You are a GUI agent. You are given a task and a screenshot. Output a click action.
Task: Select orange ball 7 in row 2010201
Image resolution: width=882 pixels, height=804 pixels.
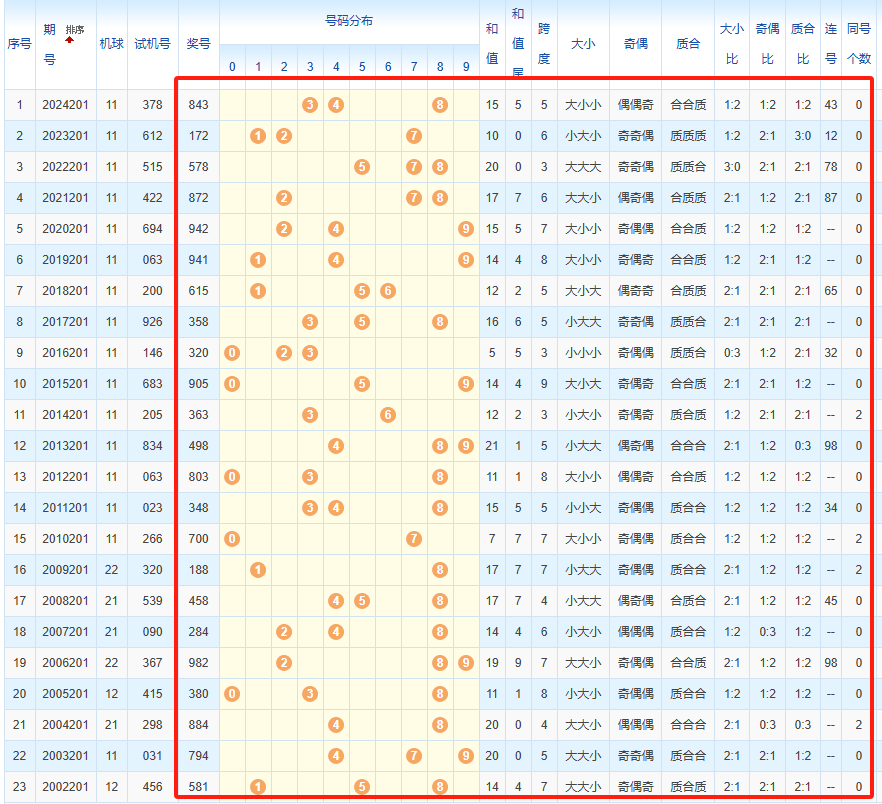coord(414,539)
